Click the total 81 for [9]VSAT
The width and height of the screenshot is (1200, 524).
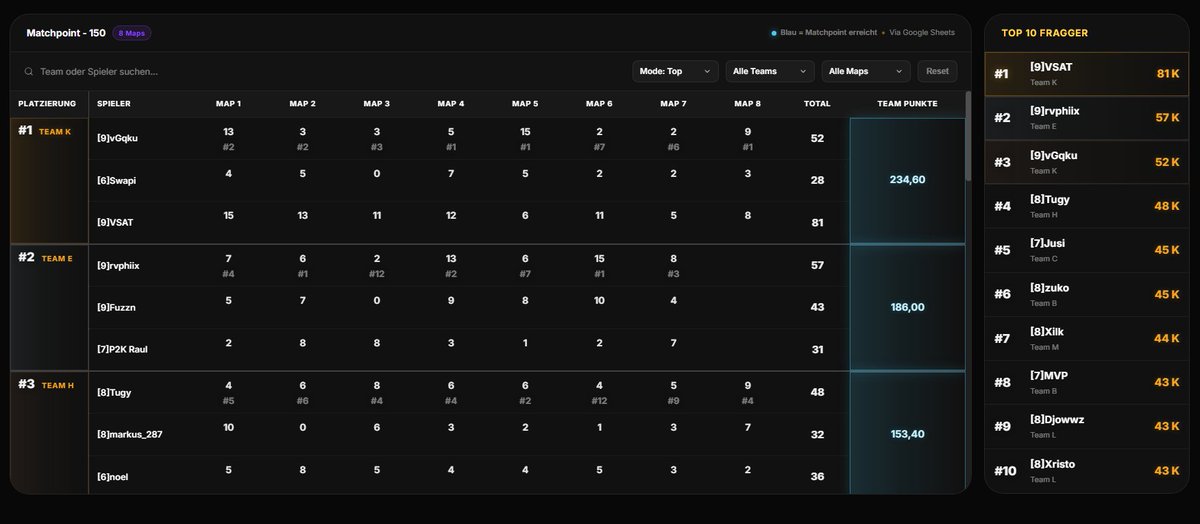tap(817, 222)
